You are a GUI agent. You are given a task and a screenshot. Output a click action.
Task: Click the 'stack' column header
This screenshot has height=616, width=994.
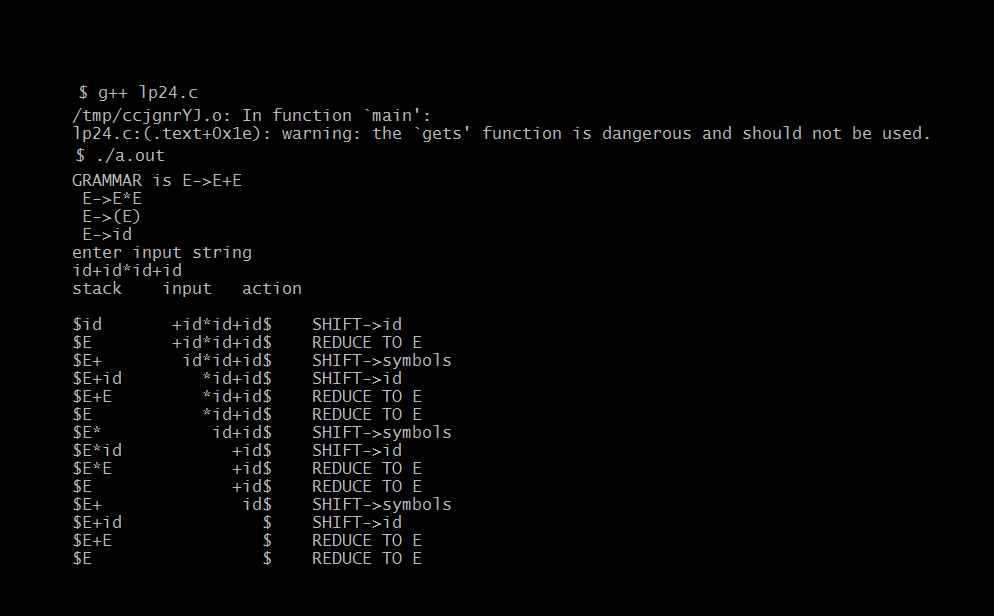tap(96, 288)
